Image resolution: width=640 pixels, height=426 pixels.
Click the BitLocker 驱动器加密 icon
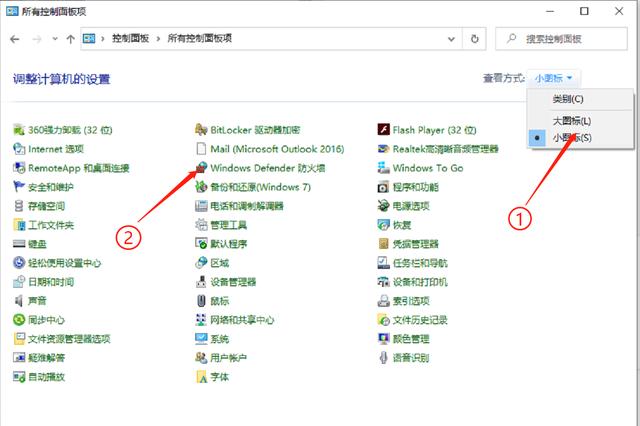[201, 130]
